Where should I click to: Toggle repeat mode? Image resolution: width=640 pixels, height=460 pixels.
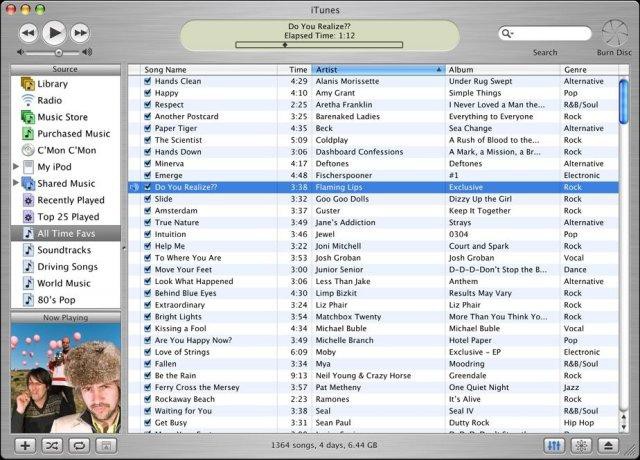click(79, 445)
